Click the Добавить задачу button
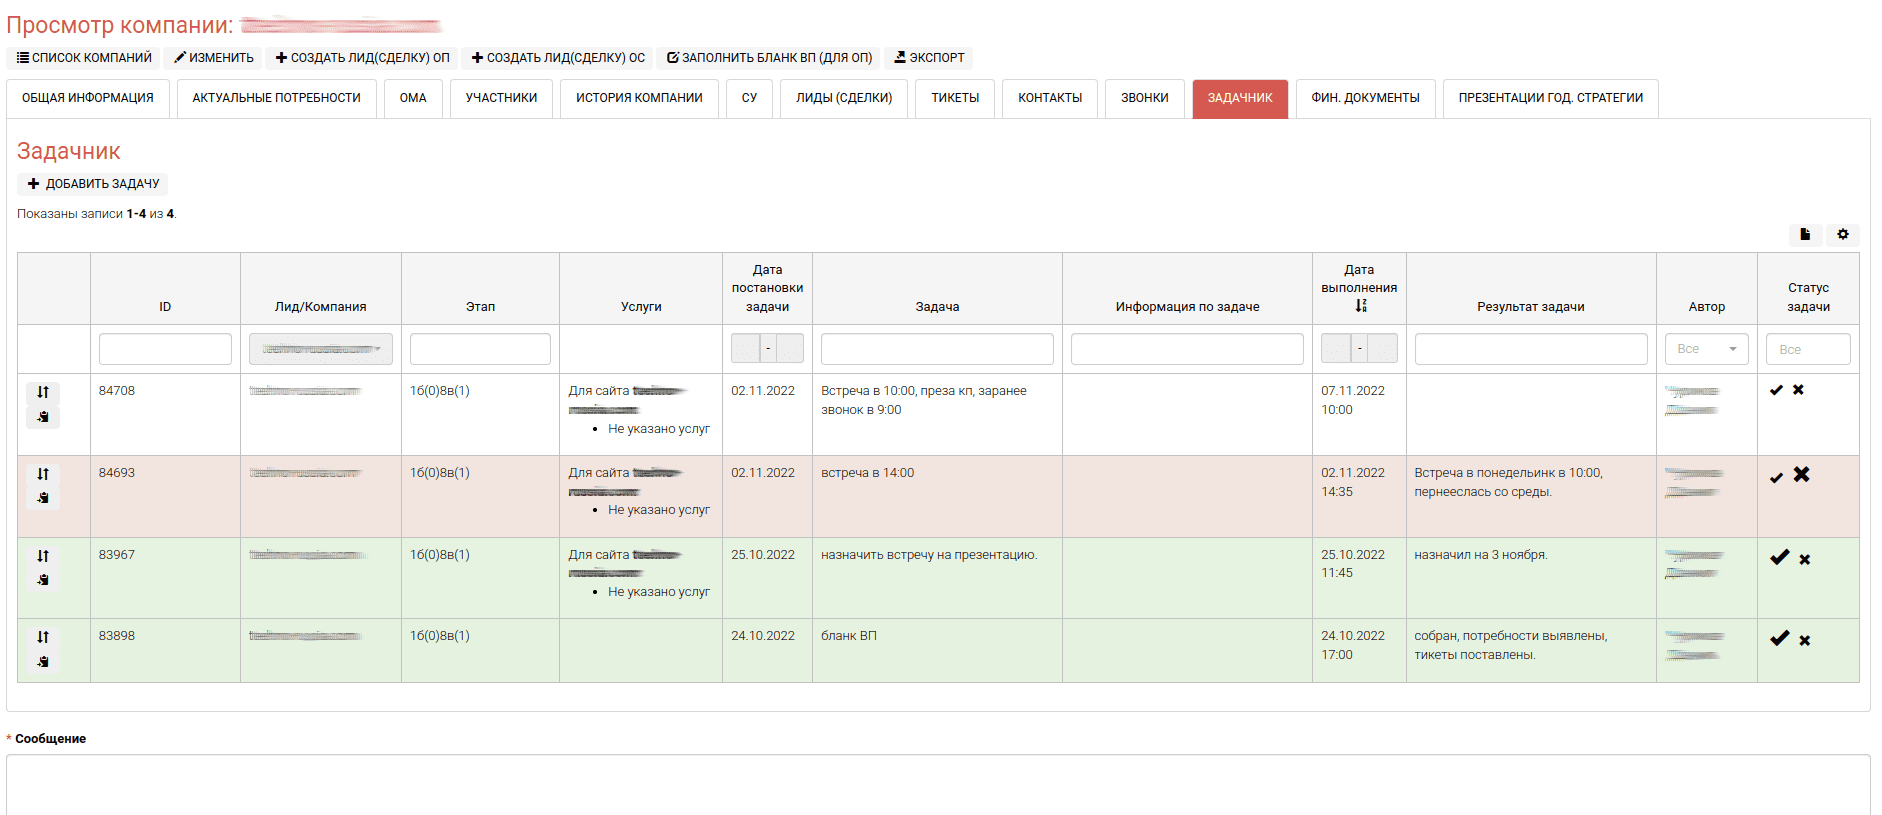This screenshot has width=1882, height=815. [93, 184]
